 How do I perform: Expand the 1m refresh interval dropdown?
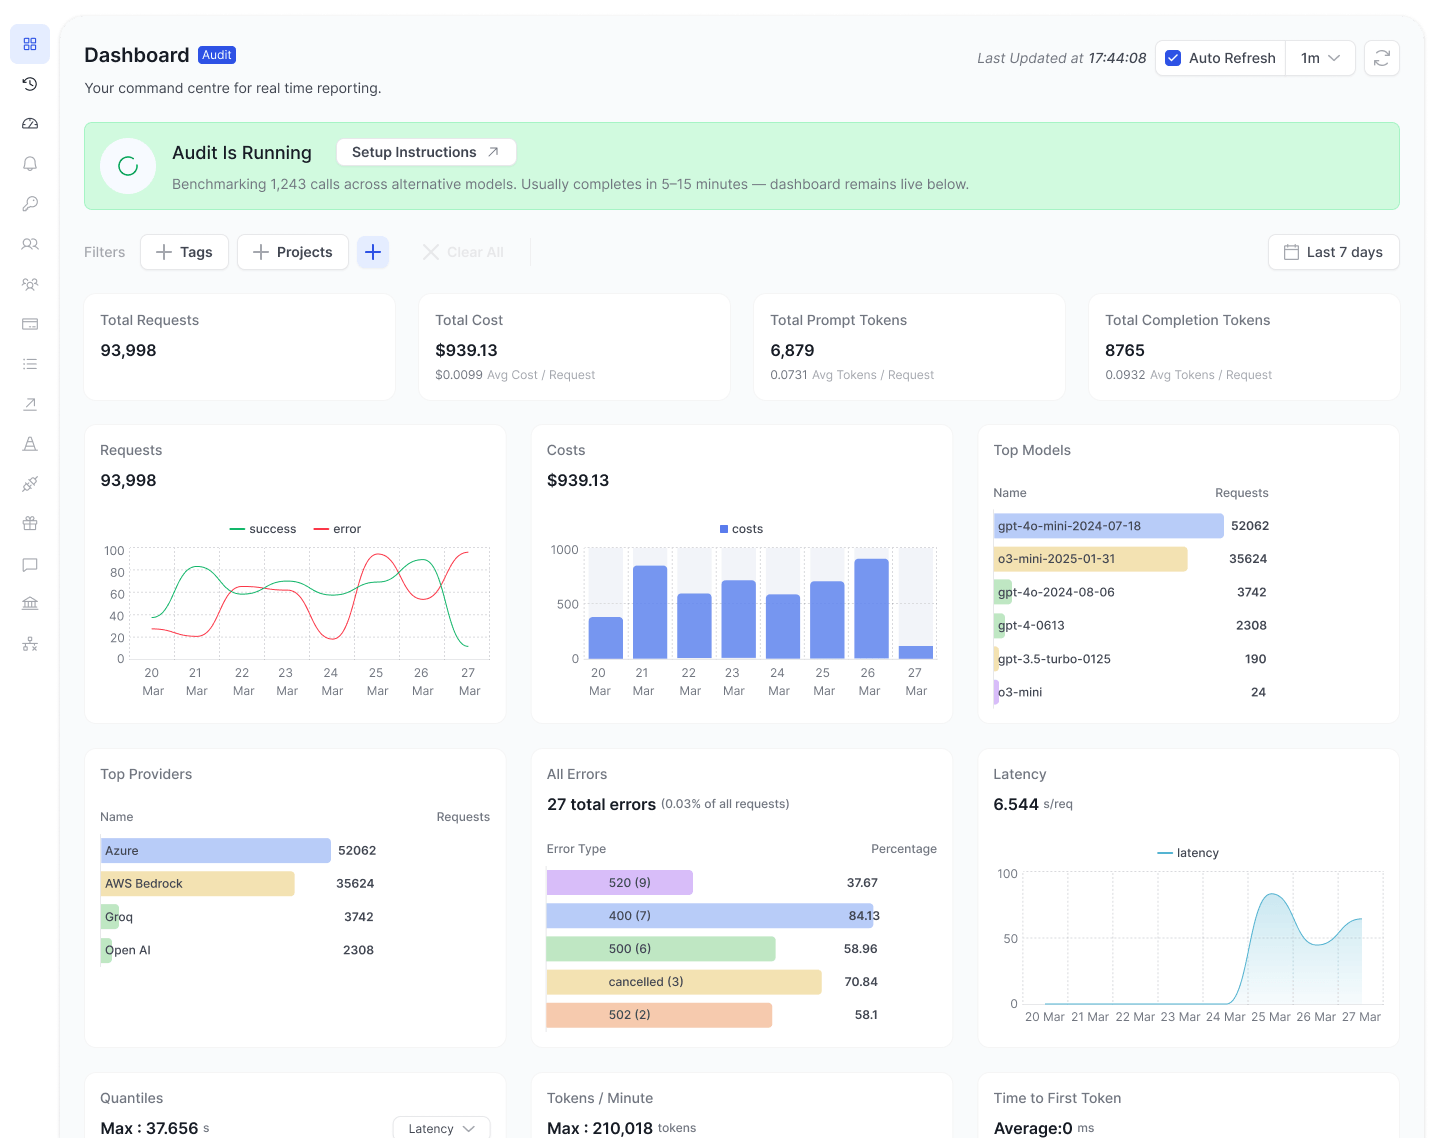[1320, 58]
